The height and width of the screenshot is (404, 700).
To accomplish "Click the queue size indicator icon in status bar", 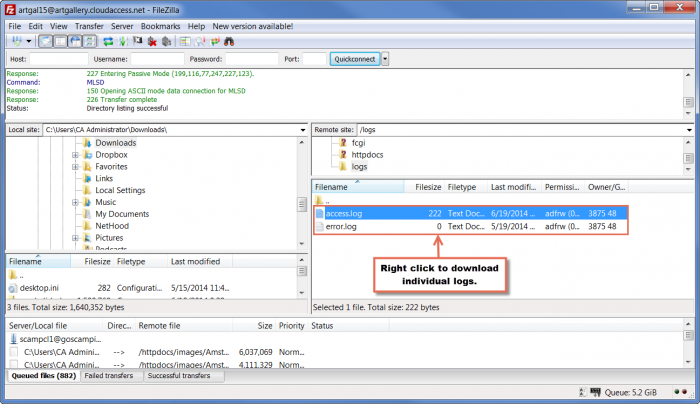I will click(x=596, y=392).
